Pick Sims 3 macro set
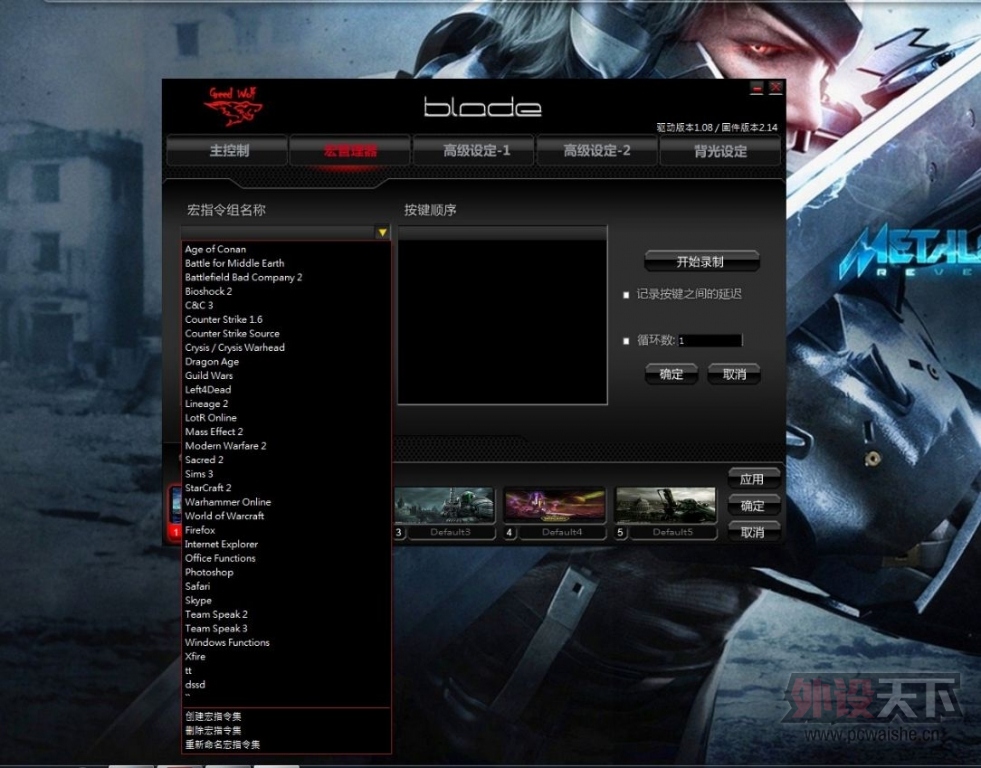The height and width of the screenshot is (768, 981). tap(199, 474)
